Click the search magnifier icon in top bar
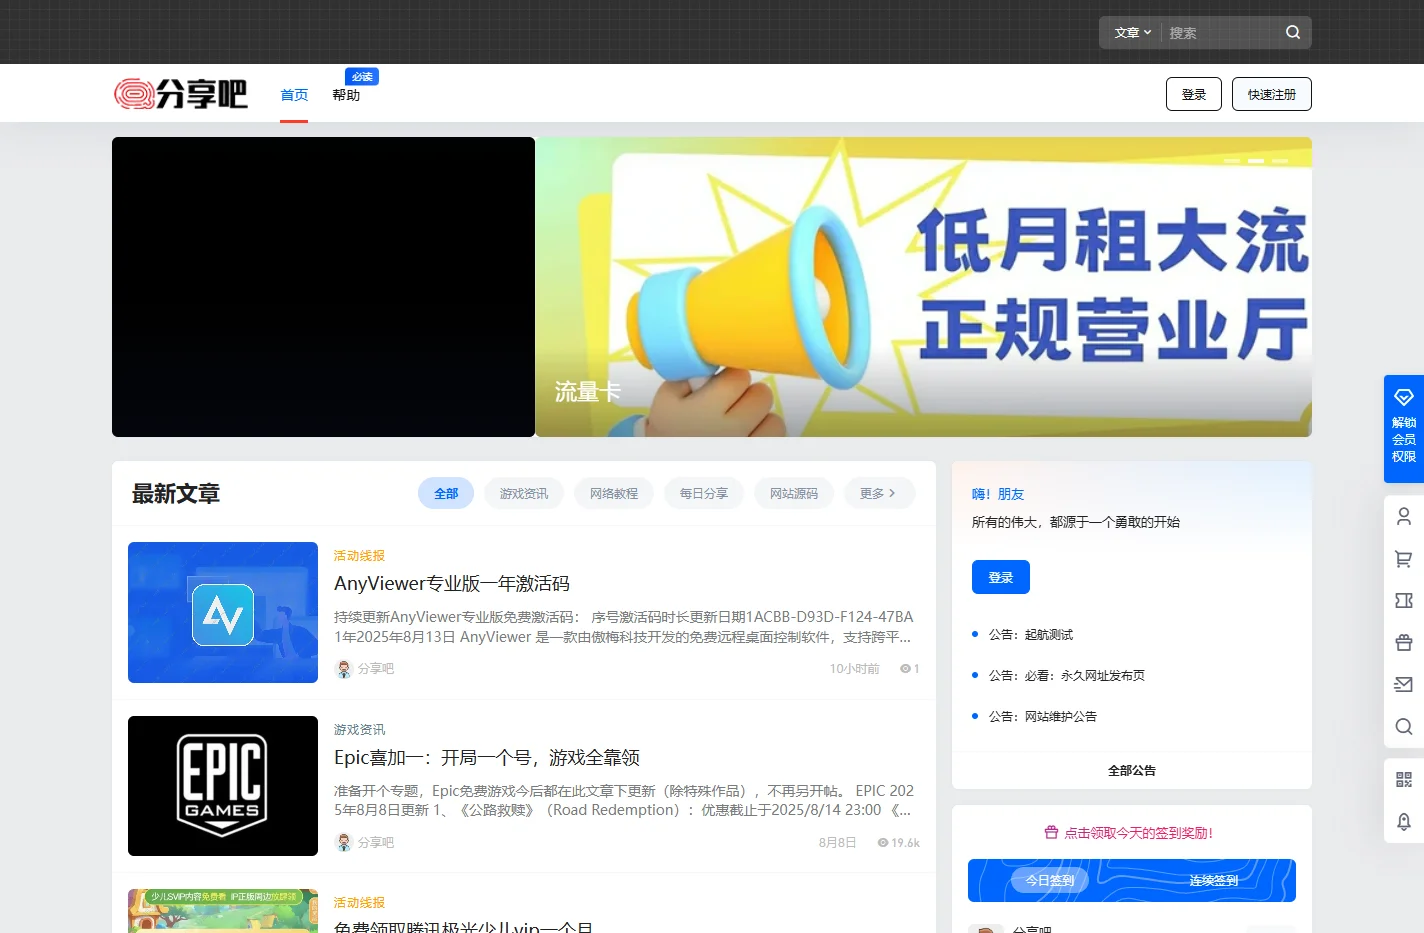1424x933 pixels. 1293,32
